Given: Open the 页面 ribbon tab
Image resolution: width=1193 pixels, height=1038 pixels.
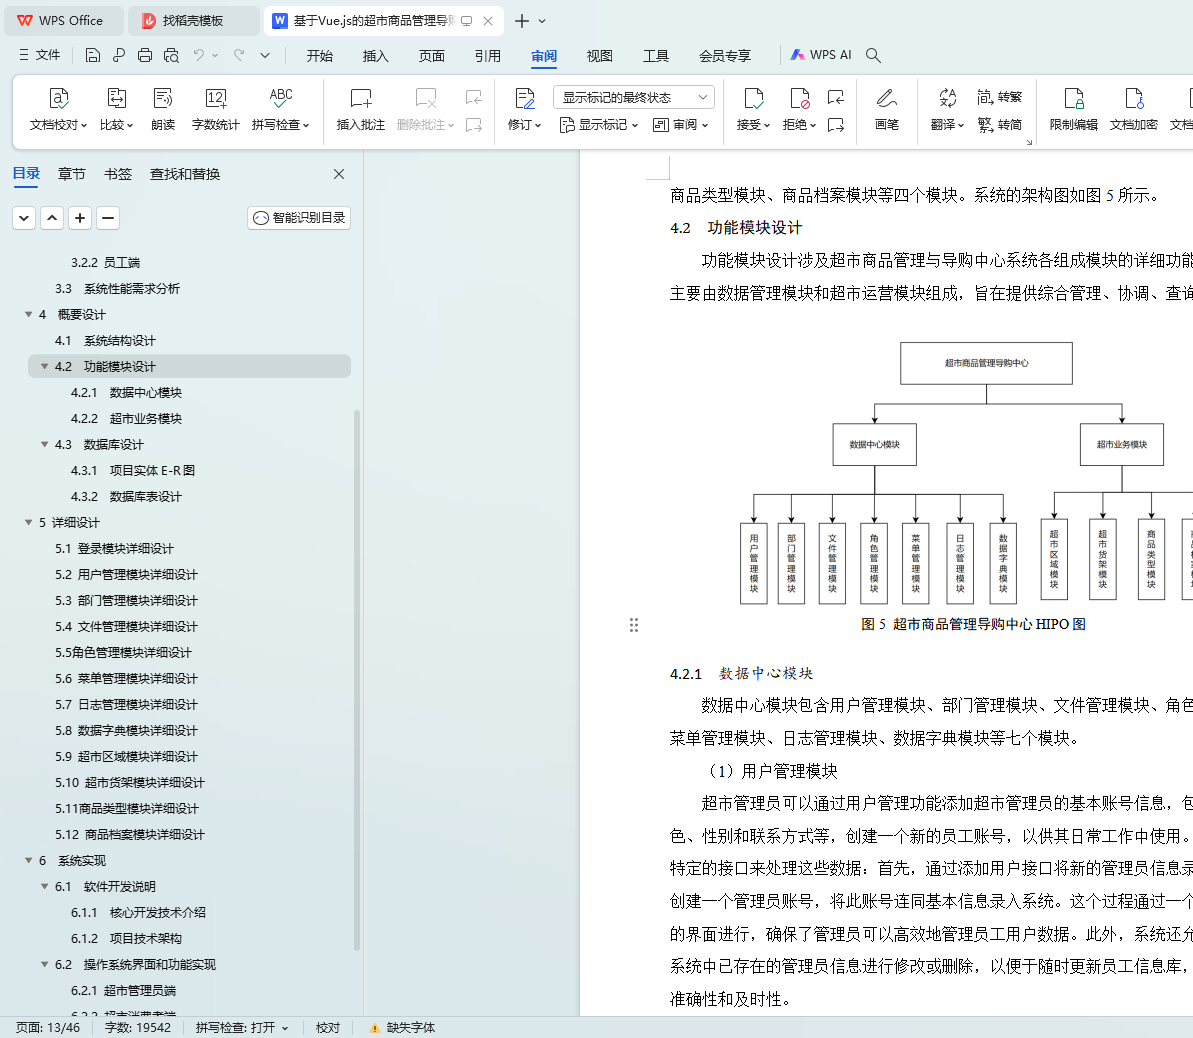Looking at the screenshot, I should coord(431,56).
